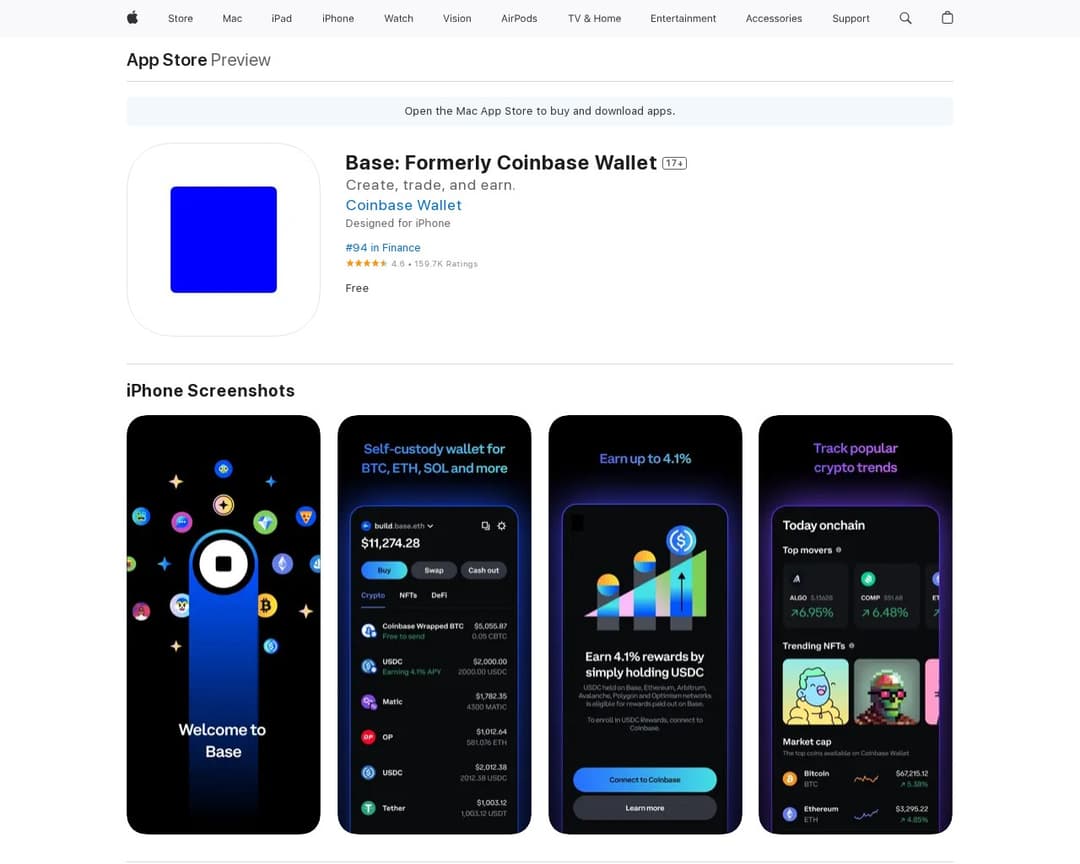The image size is (1080, 864).
Task: Select iPhone in the navigation bar
Action: [338, 19]
